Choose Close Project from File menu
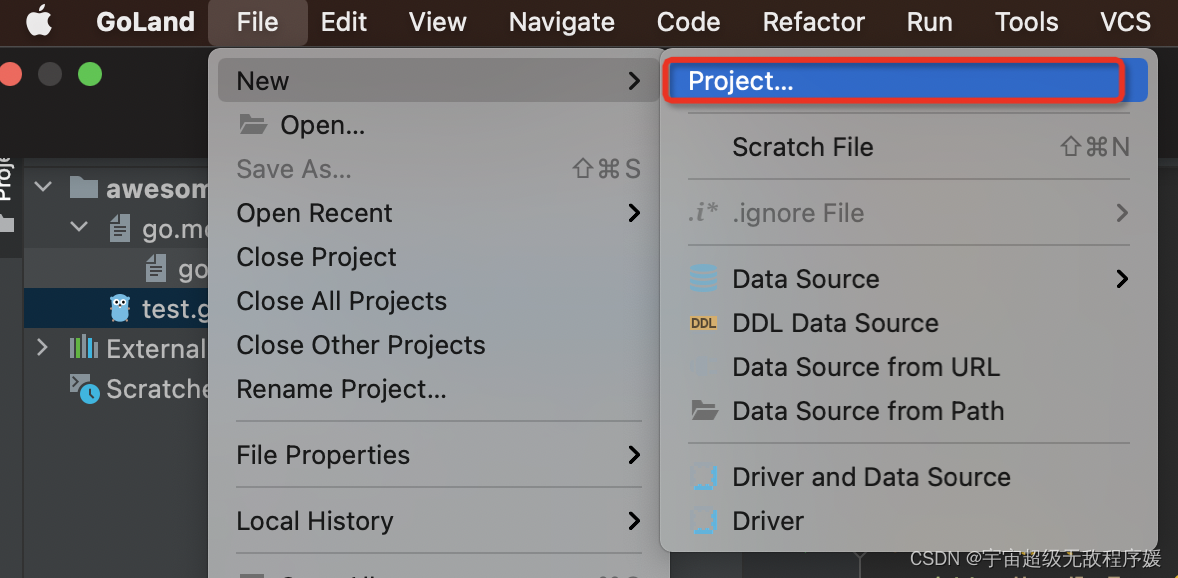 click(316, 257)
